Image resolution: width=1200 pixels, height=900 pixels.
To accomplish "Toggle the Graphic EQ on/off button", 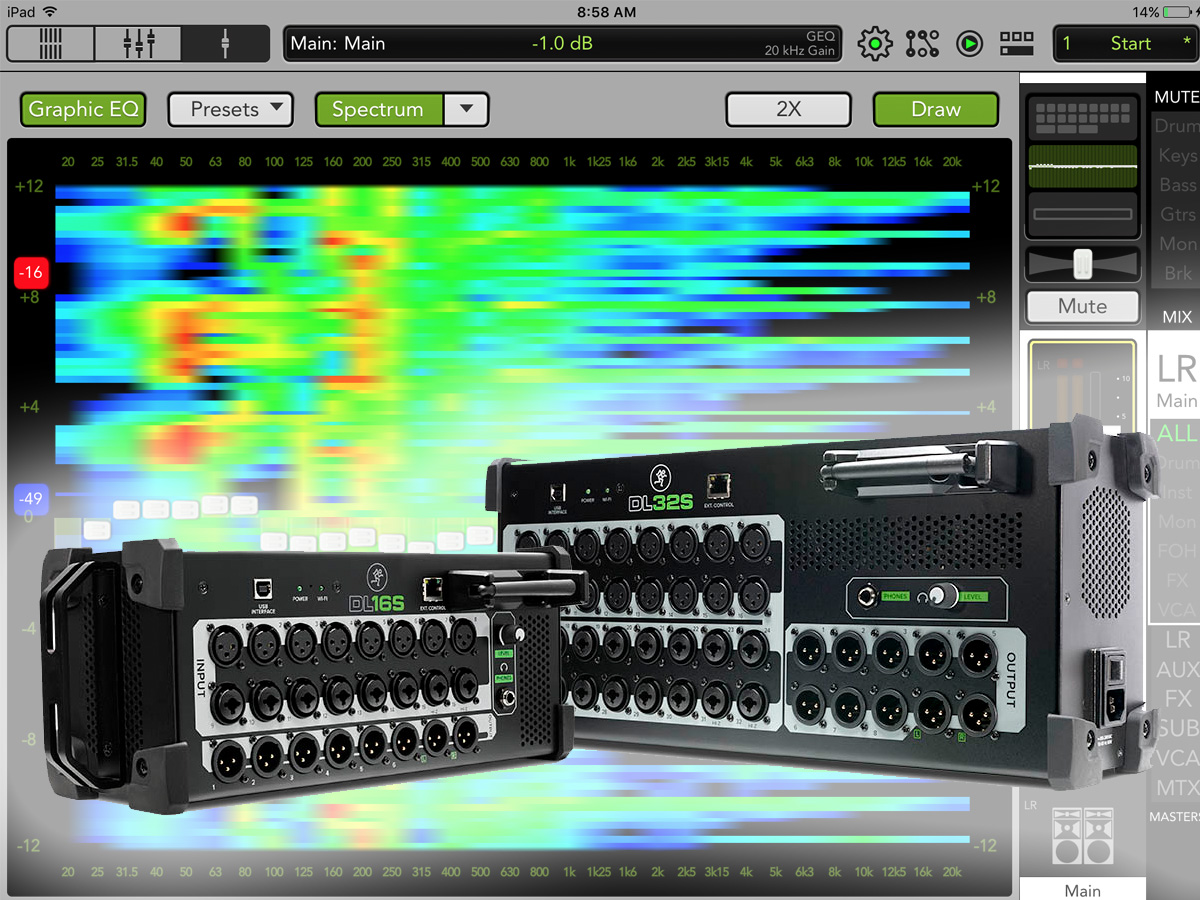I will coord(83,110).
